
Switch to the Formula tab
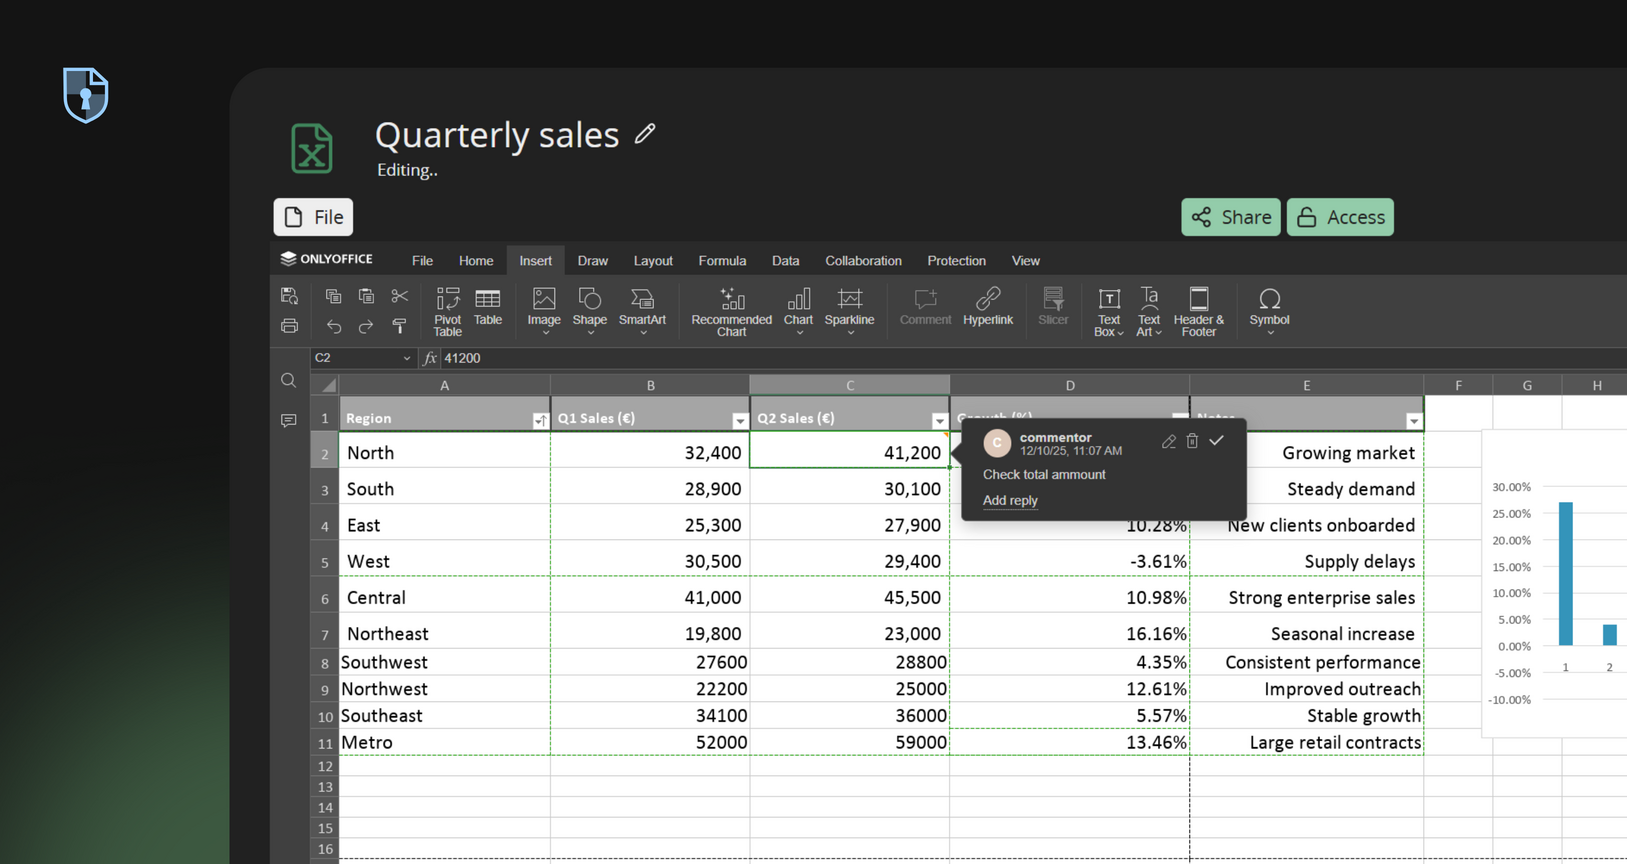pos(722,261)
